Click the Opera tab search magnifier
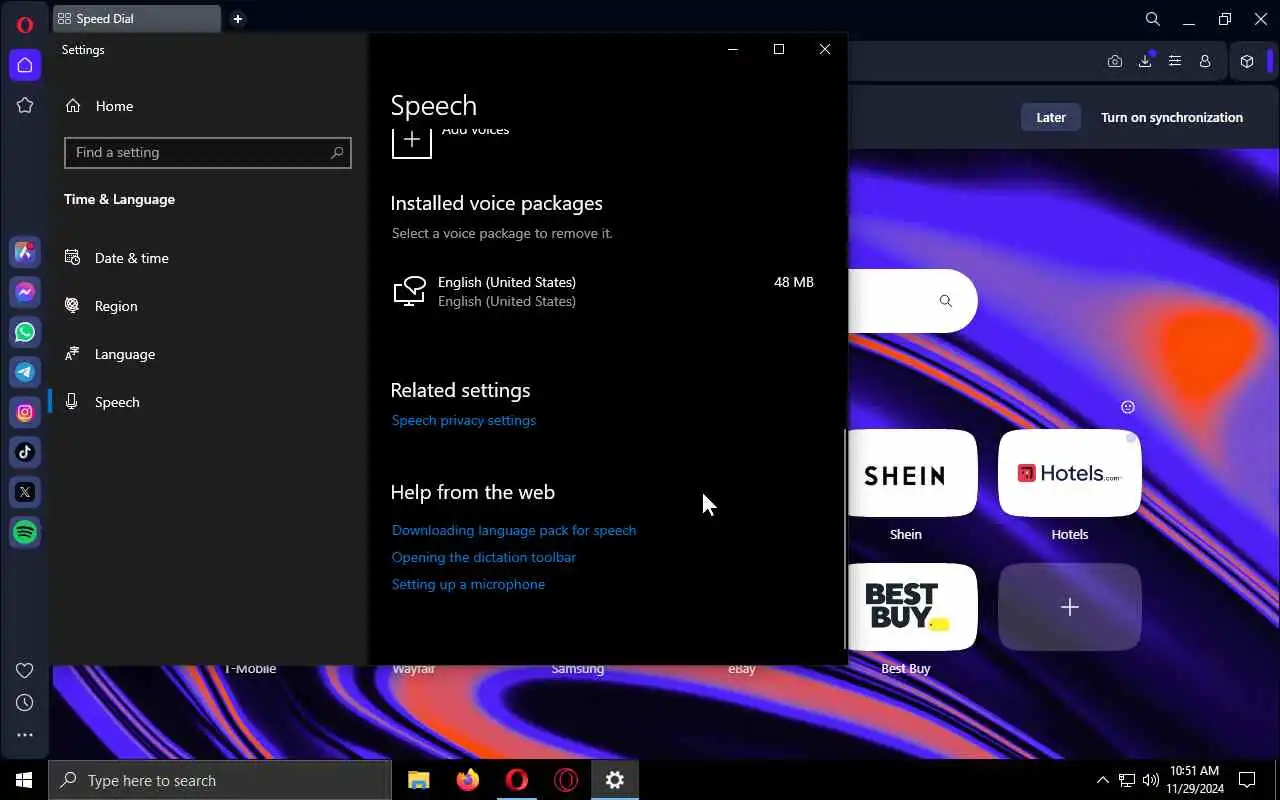The image size is (1280, 800). click(x=1152, y=19)
